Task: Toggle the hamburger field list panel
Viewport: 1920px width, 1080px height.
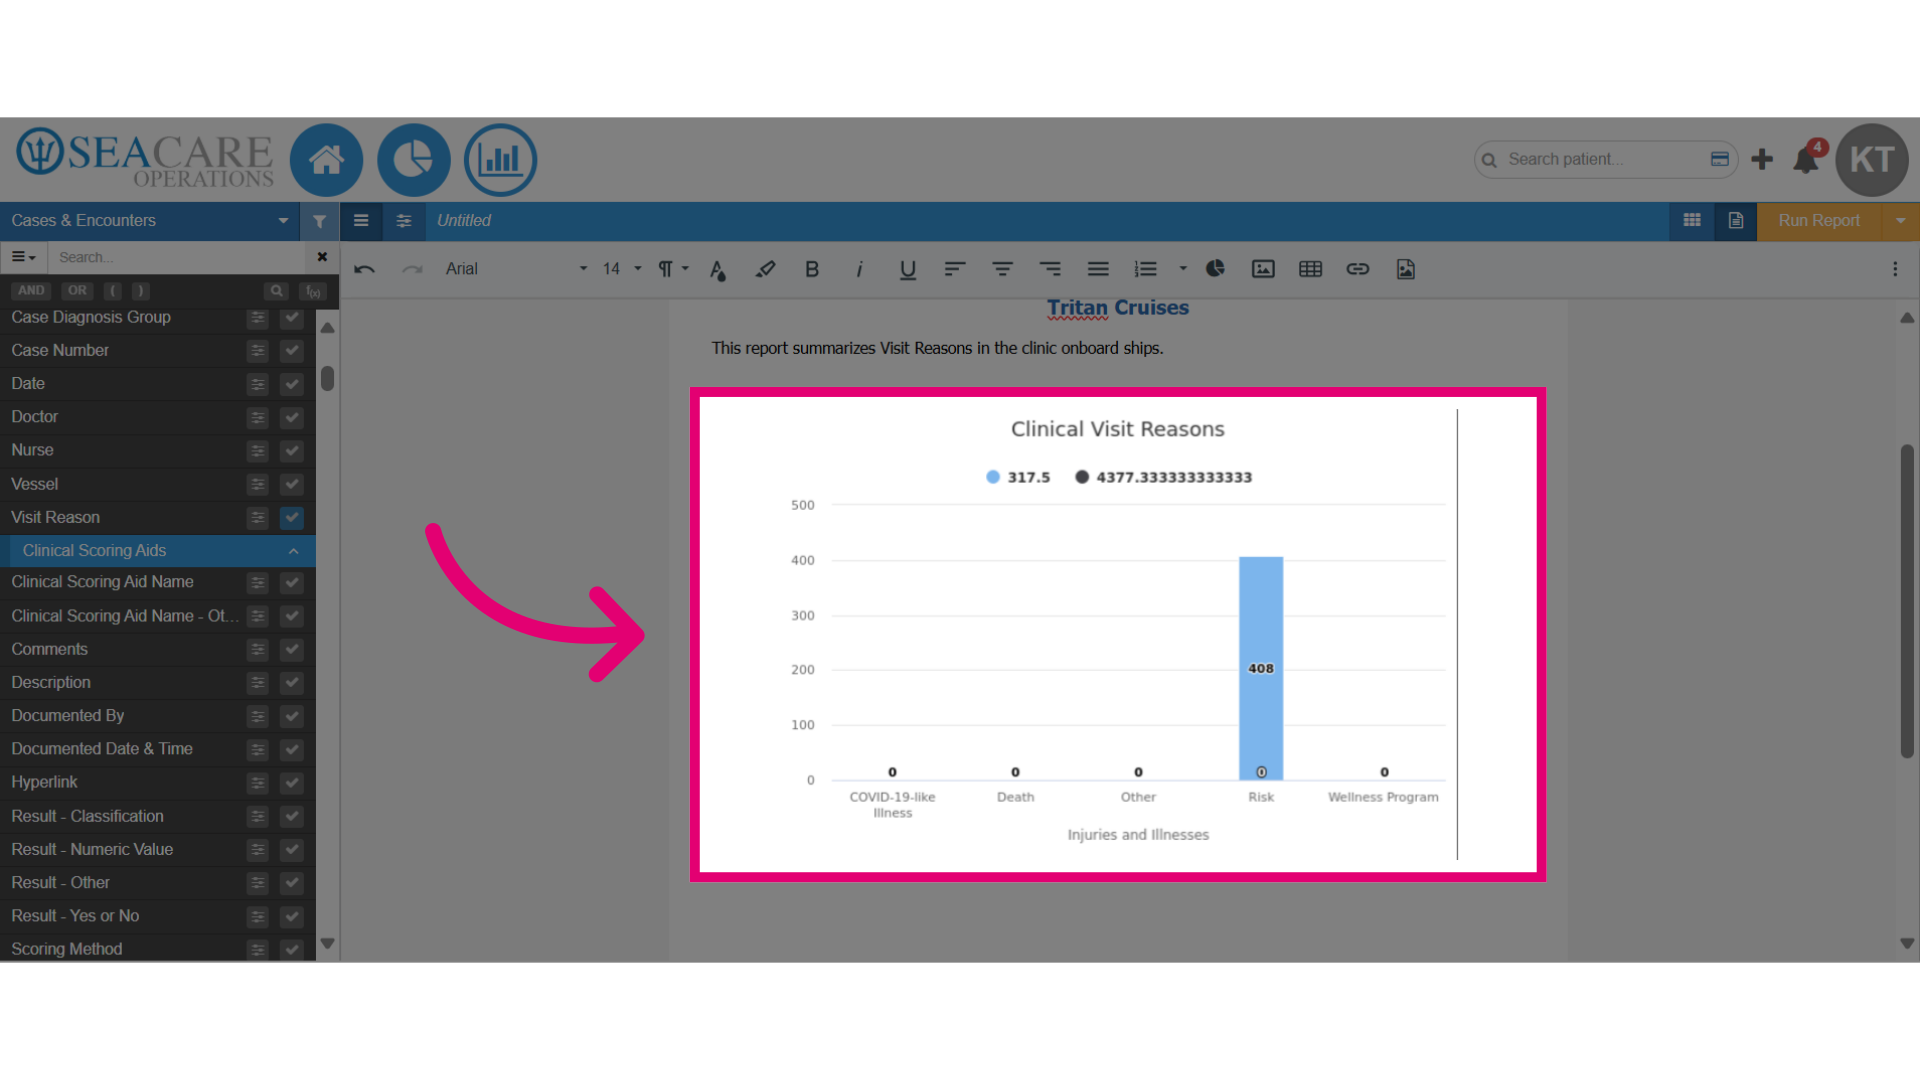Action: pyautogui.click(x=361, y=221)
